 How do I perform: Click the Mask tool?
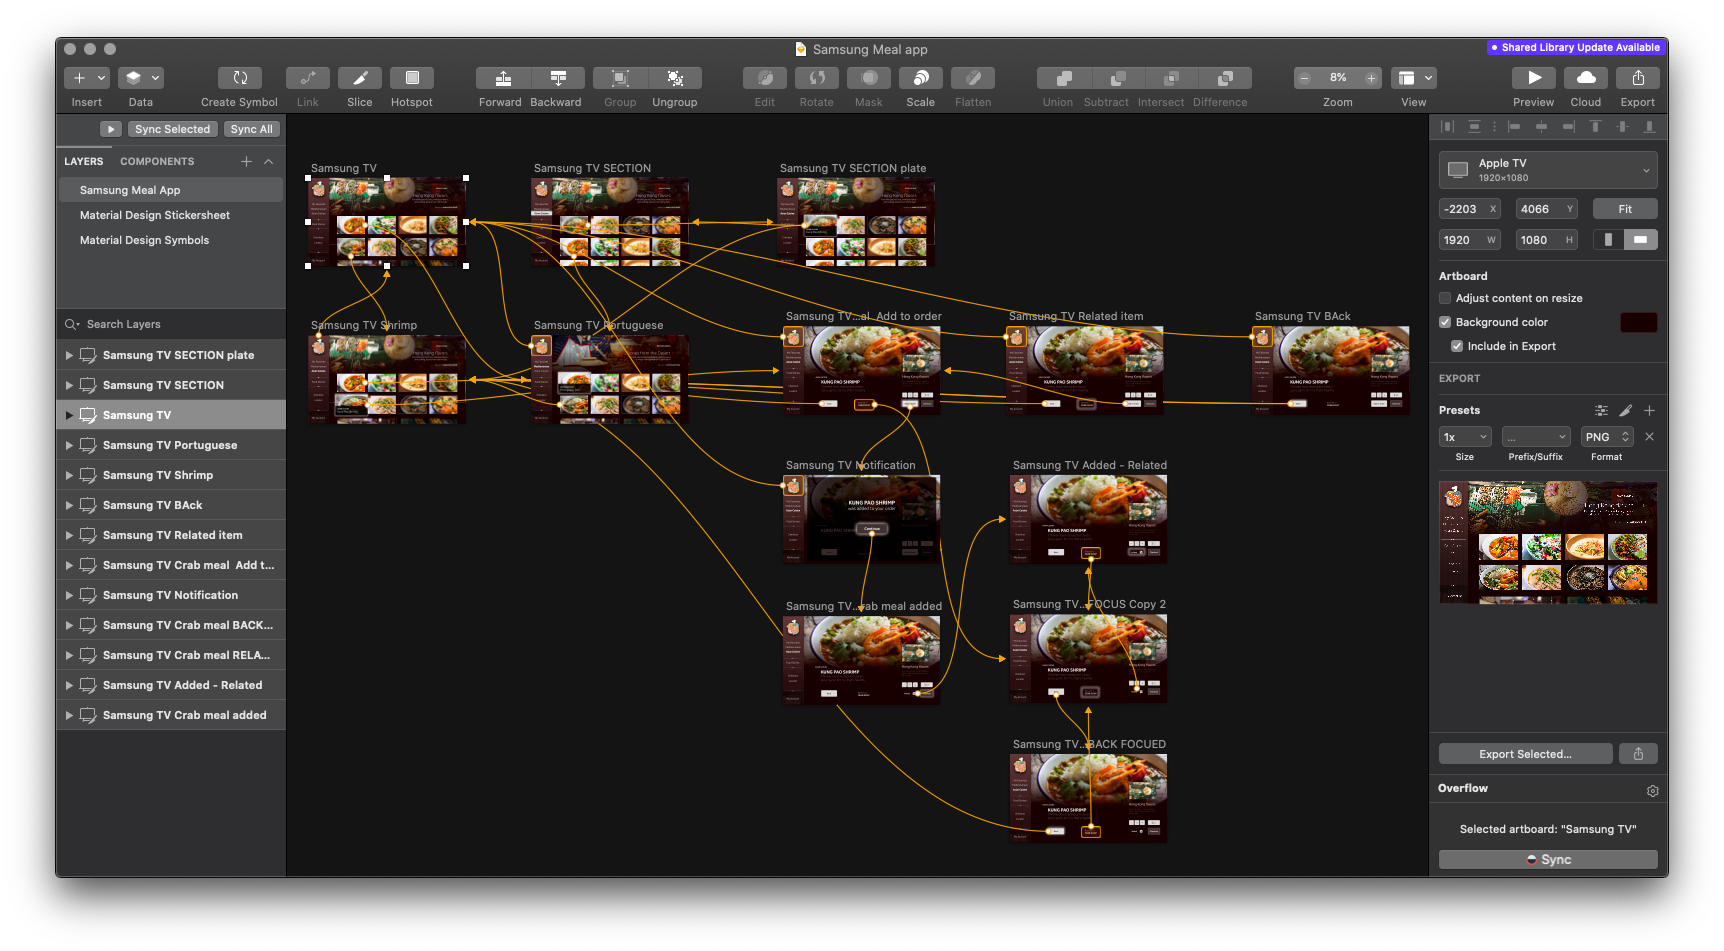[x=869, y=78]
